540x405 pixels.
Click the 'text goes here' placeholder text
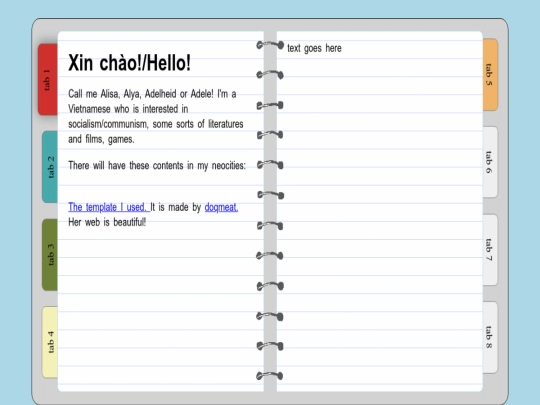(x=314, y=48)
